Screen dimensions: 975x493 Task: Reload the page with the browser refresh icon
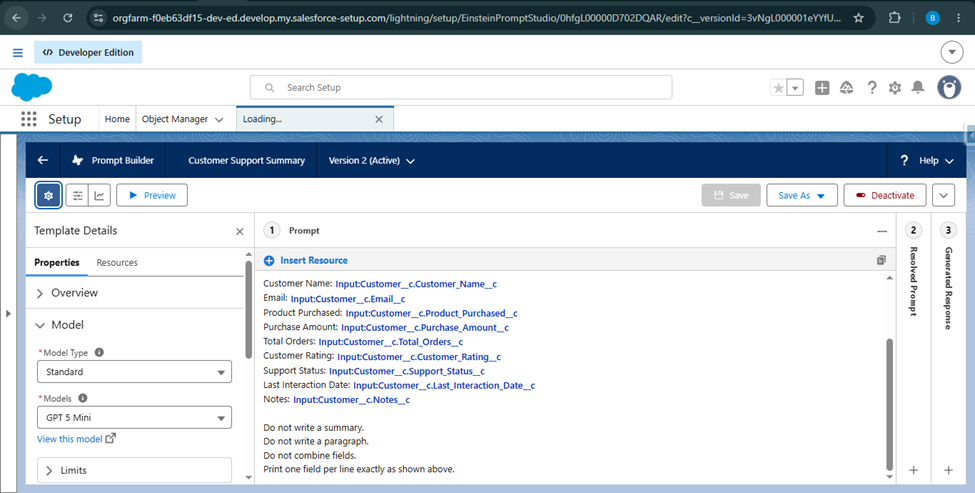[x=68, y=18]
